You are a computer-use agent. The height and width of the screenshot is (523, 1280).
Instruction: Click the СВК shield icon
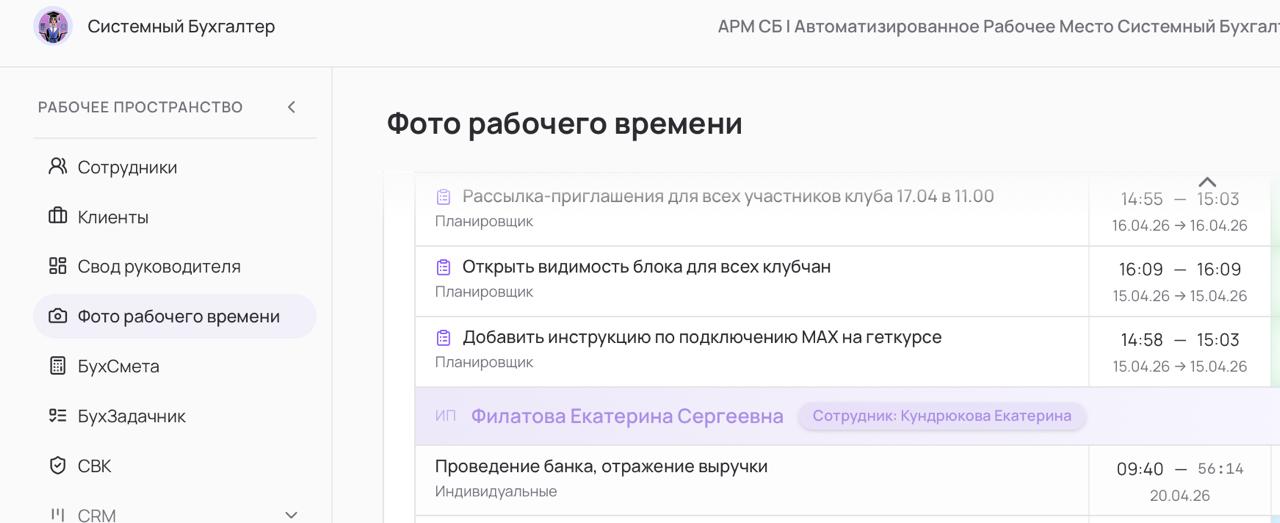58,466
